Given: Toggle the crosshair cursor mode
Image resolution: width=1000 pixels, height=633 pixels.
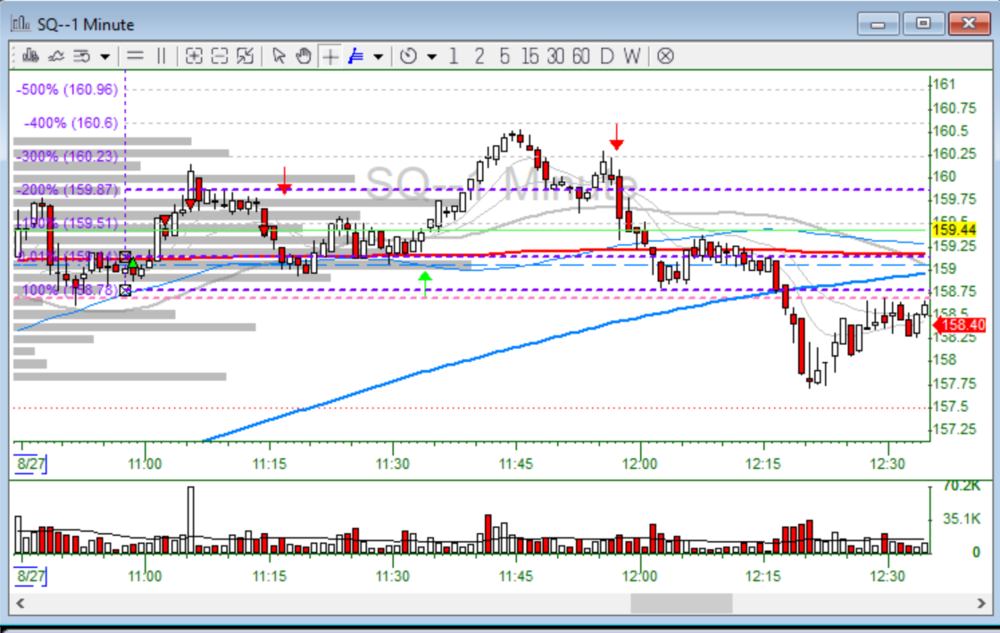Looking at the screenshot, I should click(330, 56).
